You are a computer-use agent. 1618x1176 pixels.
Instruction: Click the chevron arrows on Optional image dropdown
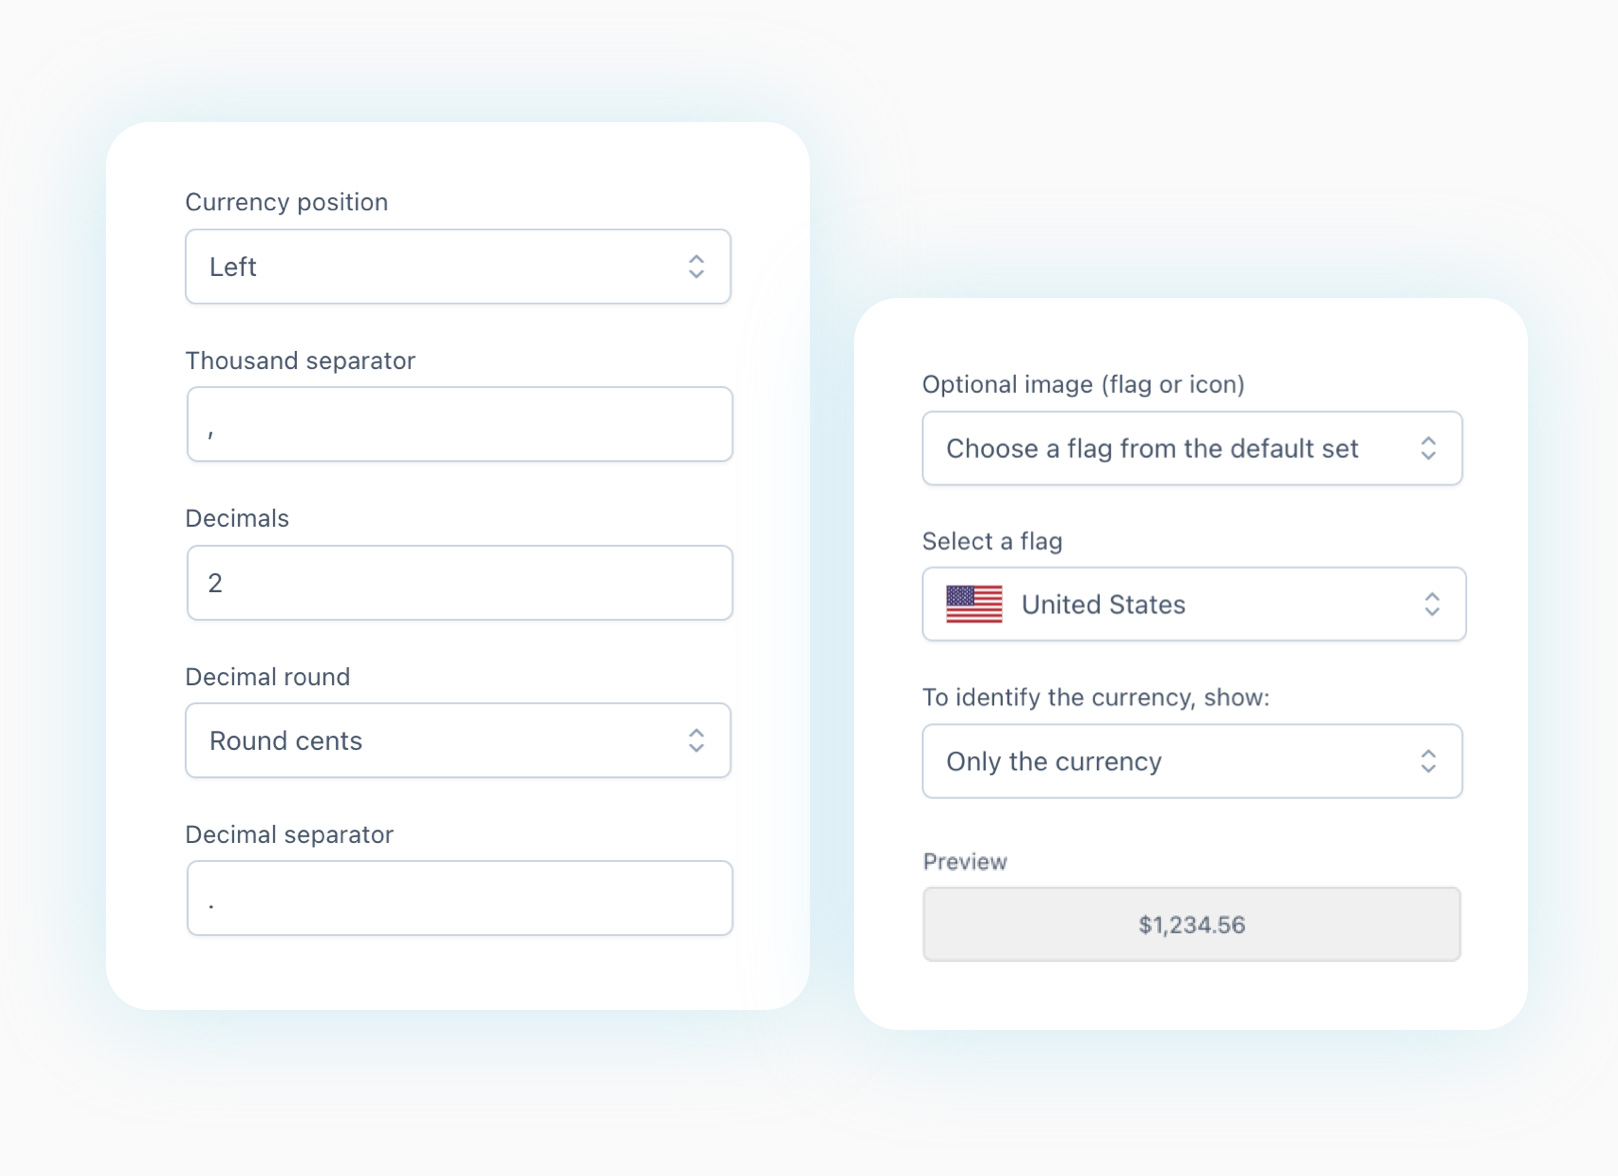click(1428, 448)
